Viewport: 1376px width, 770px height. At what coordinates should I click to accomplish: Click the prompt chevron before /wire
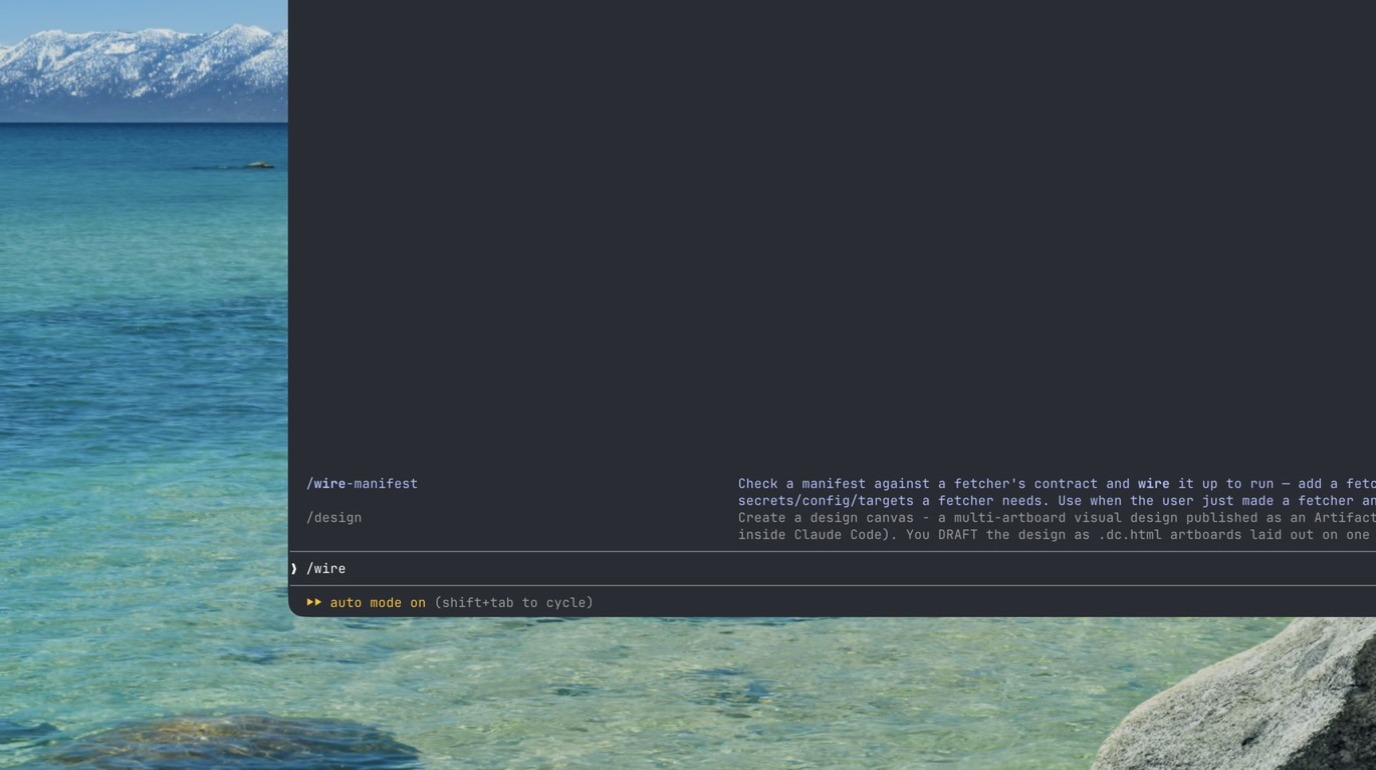[x=294, y=569]
